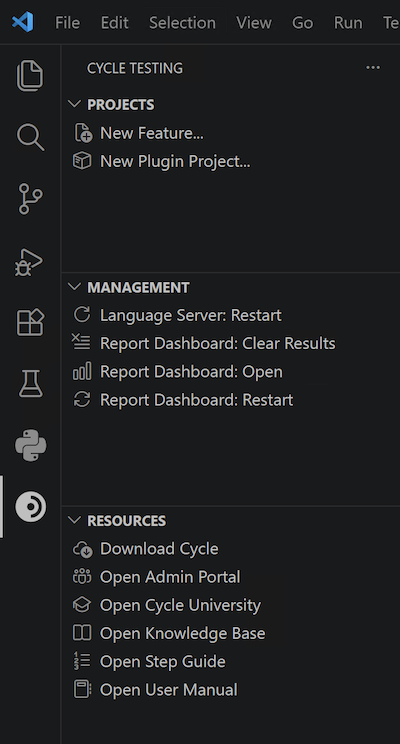Image resolution: width=400 pixels, height=744 pixels.
Task: Open the Go menu
Action: click(x=302, y=22)
